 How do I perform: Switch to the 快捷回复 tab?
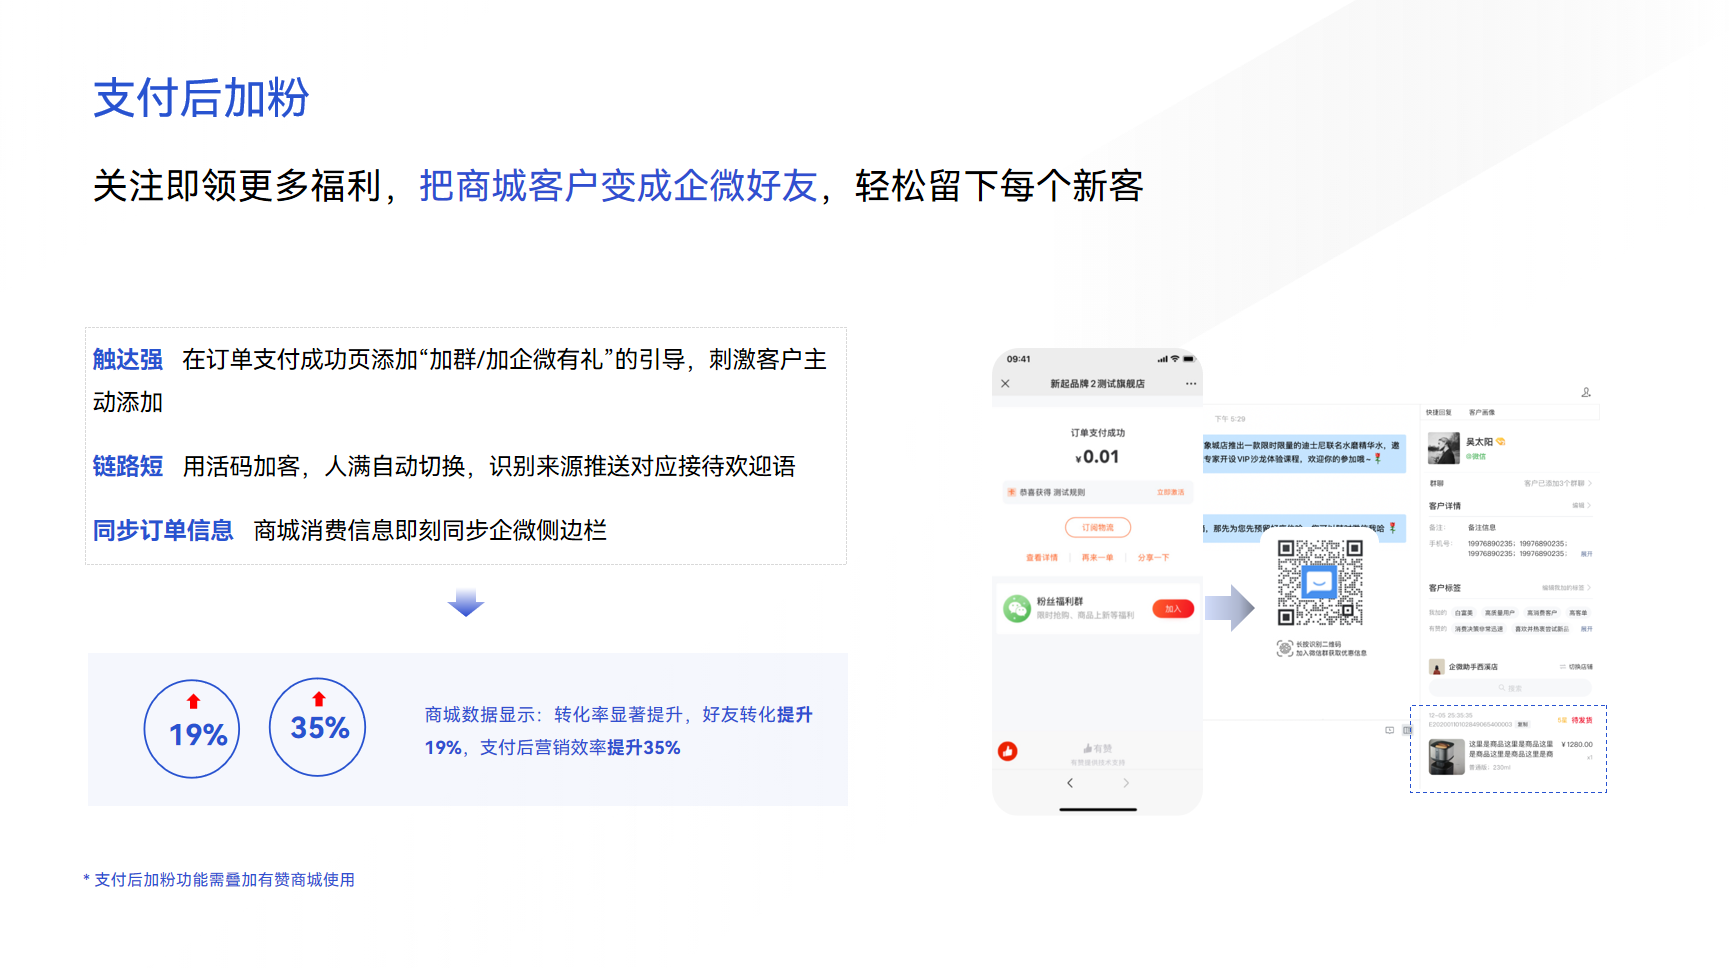[x=1438, y=412]
